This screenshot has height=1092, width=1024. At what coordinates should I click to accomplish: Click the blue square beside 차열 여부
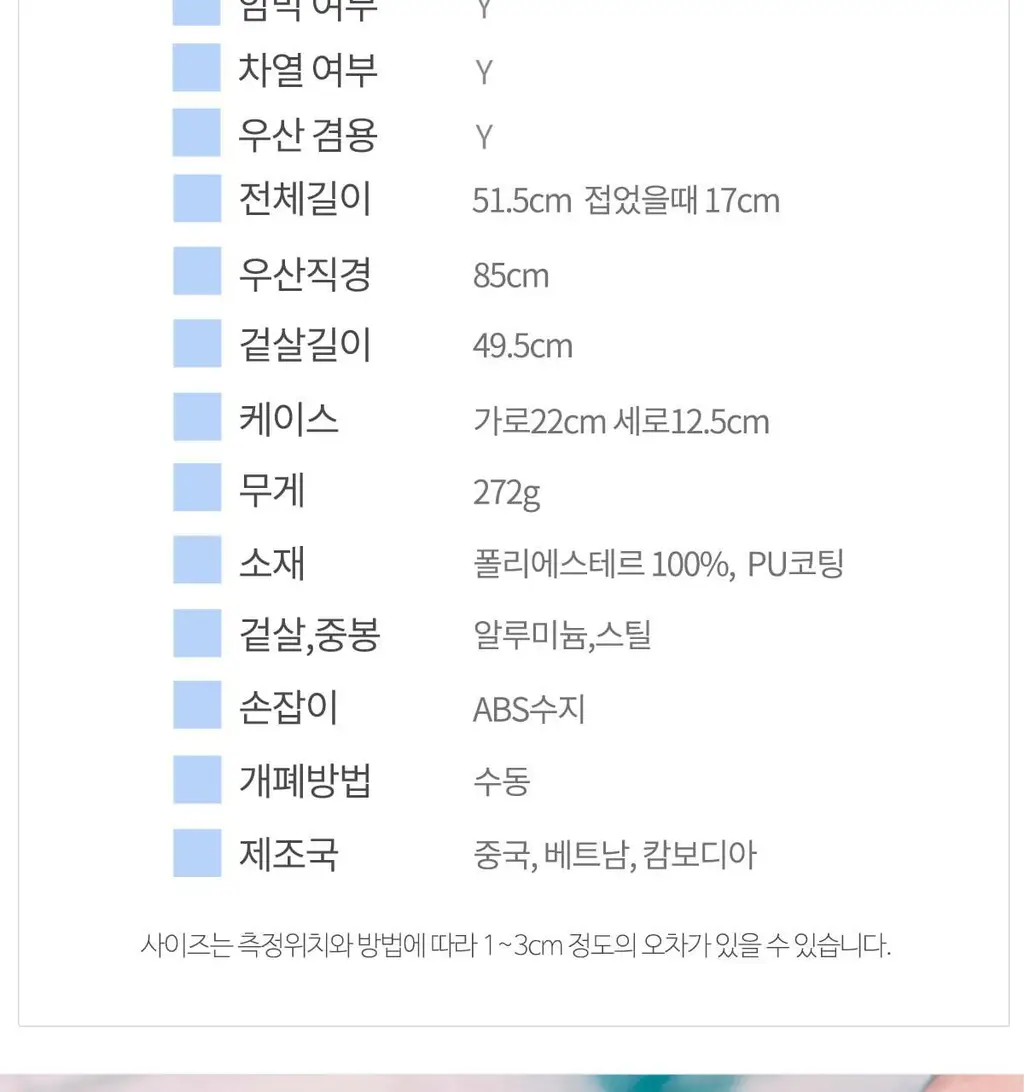click(196, 68)
